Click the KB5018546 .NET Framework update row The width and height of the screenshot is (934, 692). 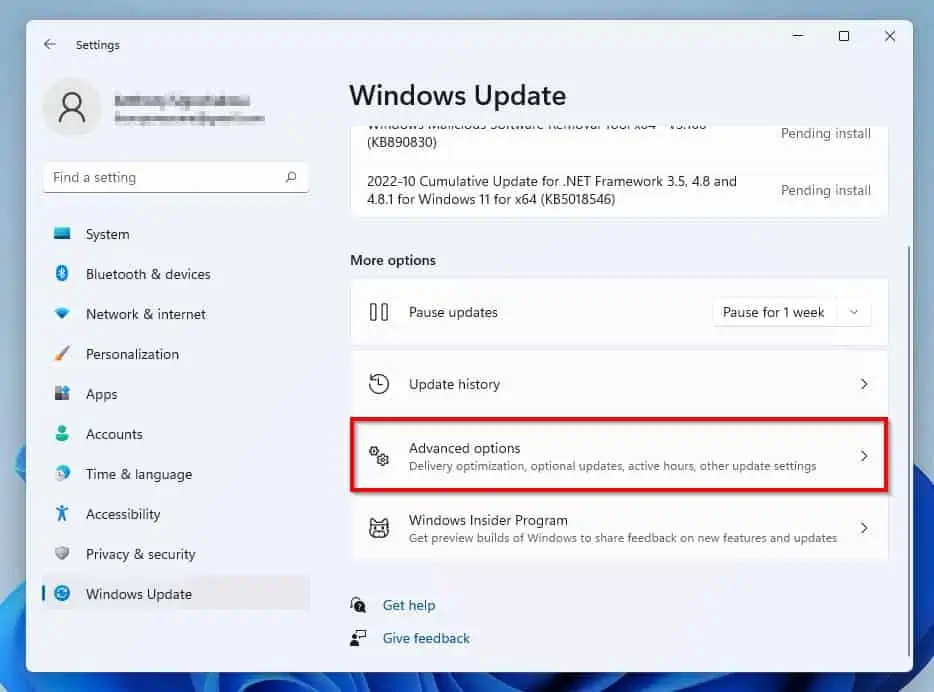coord(619,190)
